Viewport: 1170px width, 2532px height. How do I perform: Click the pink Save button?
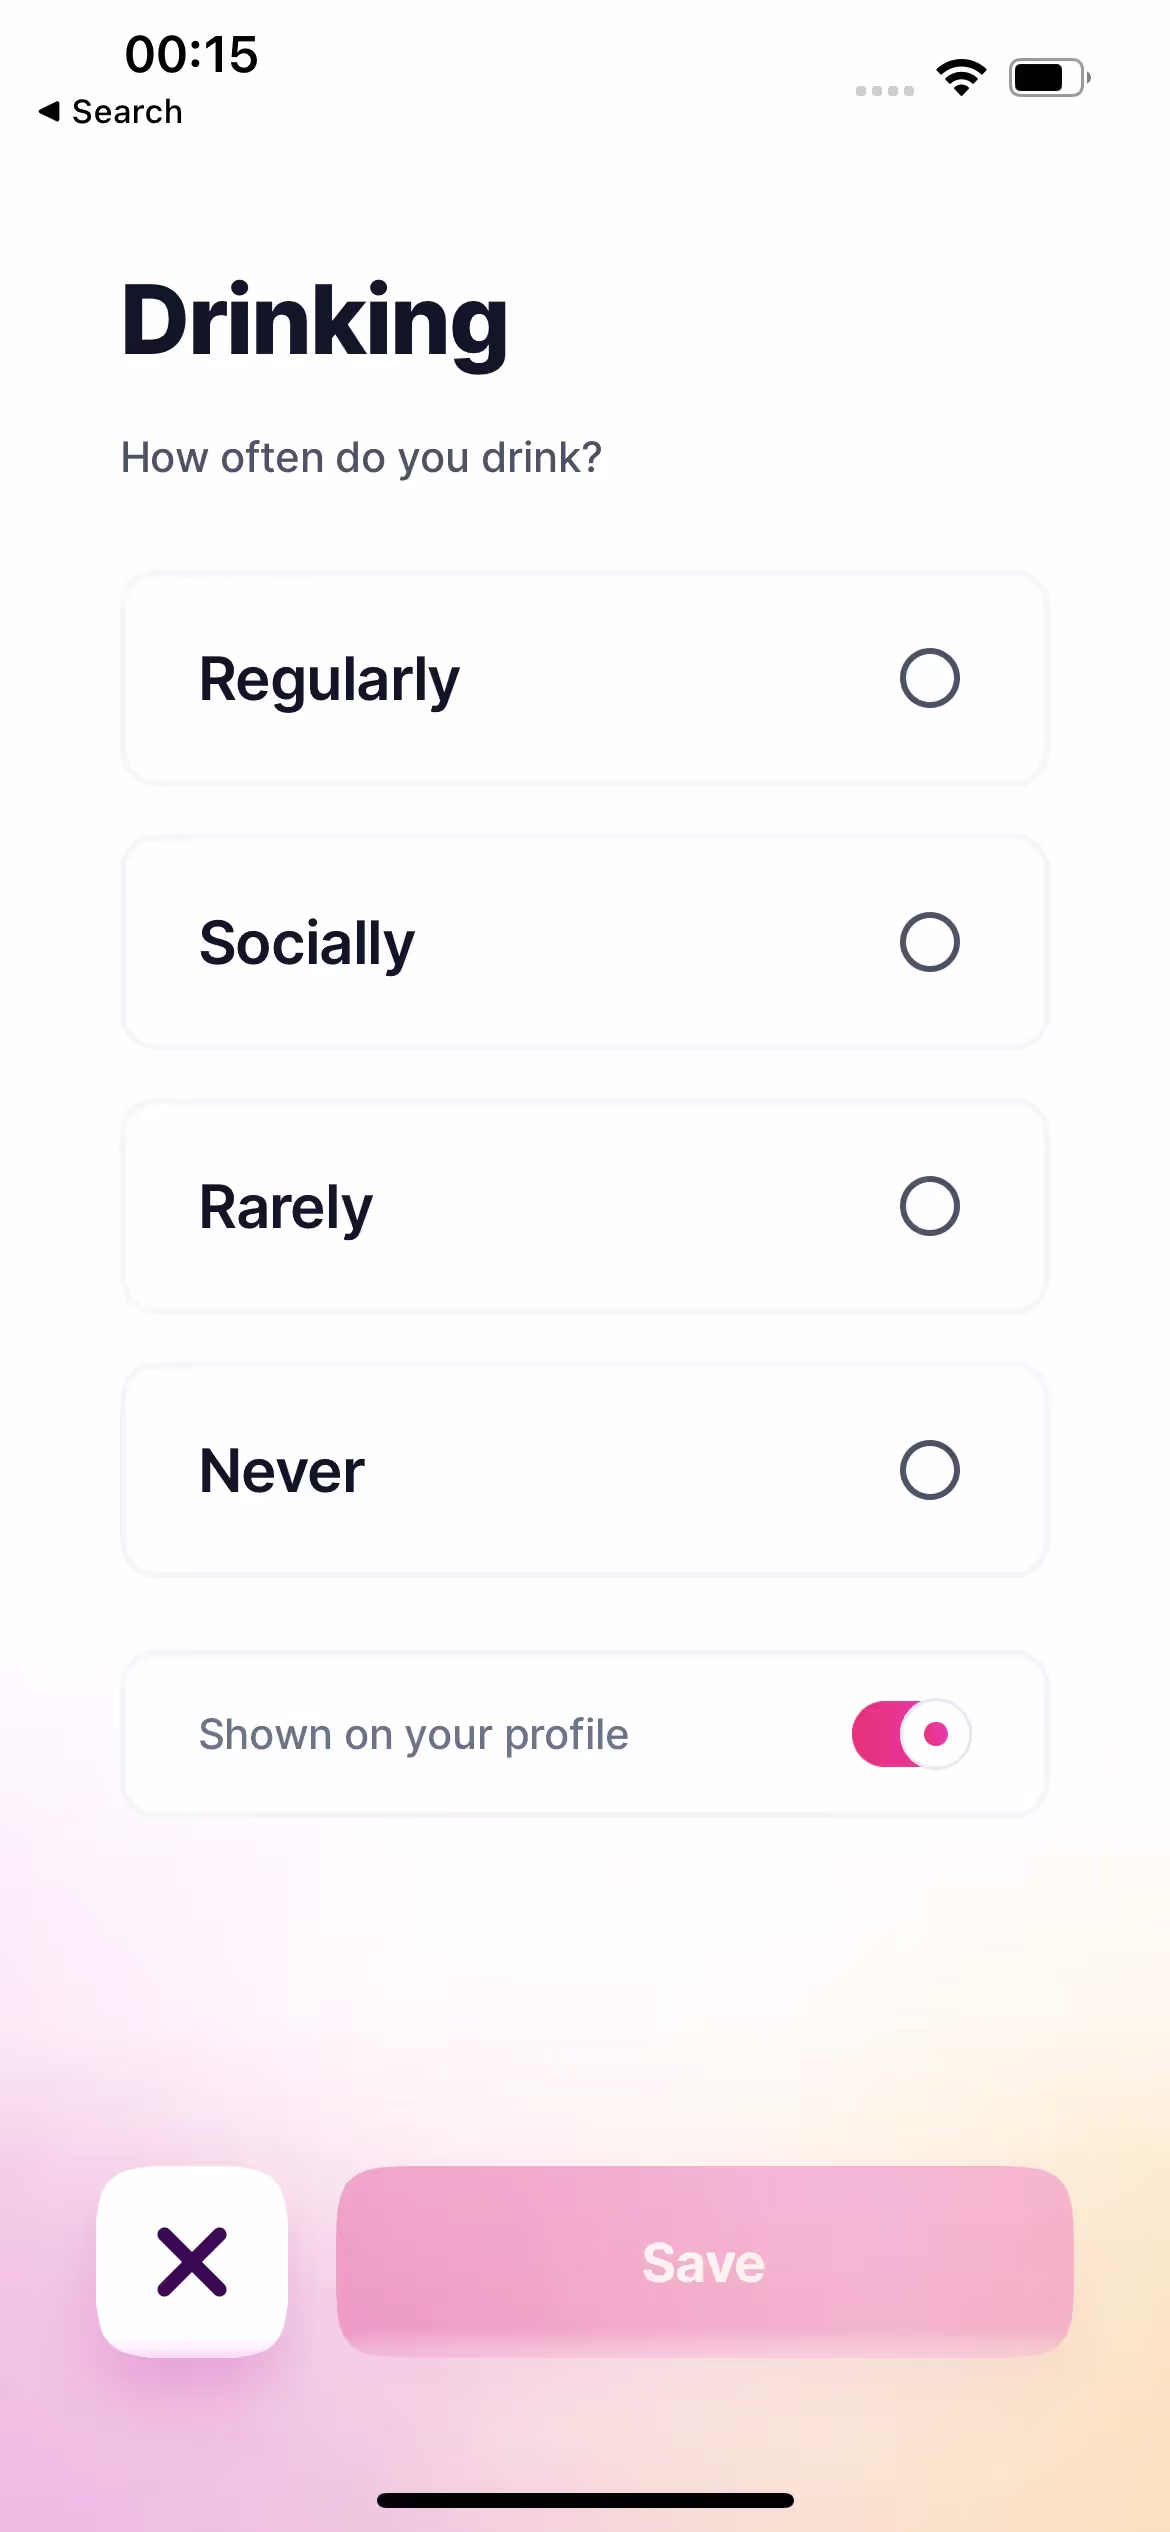coord(705,2262)
